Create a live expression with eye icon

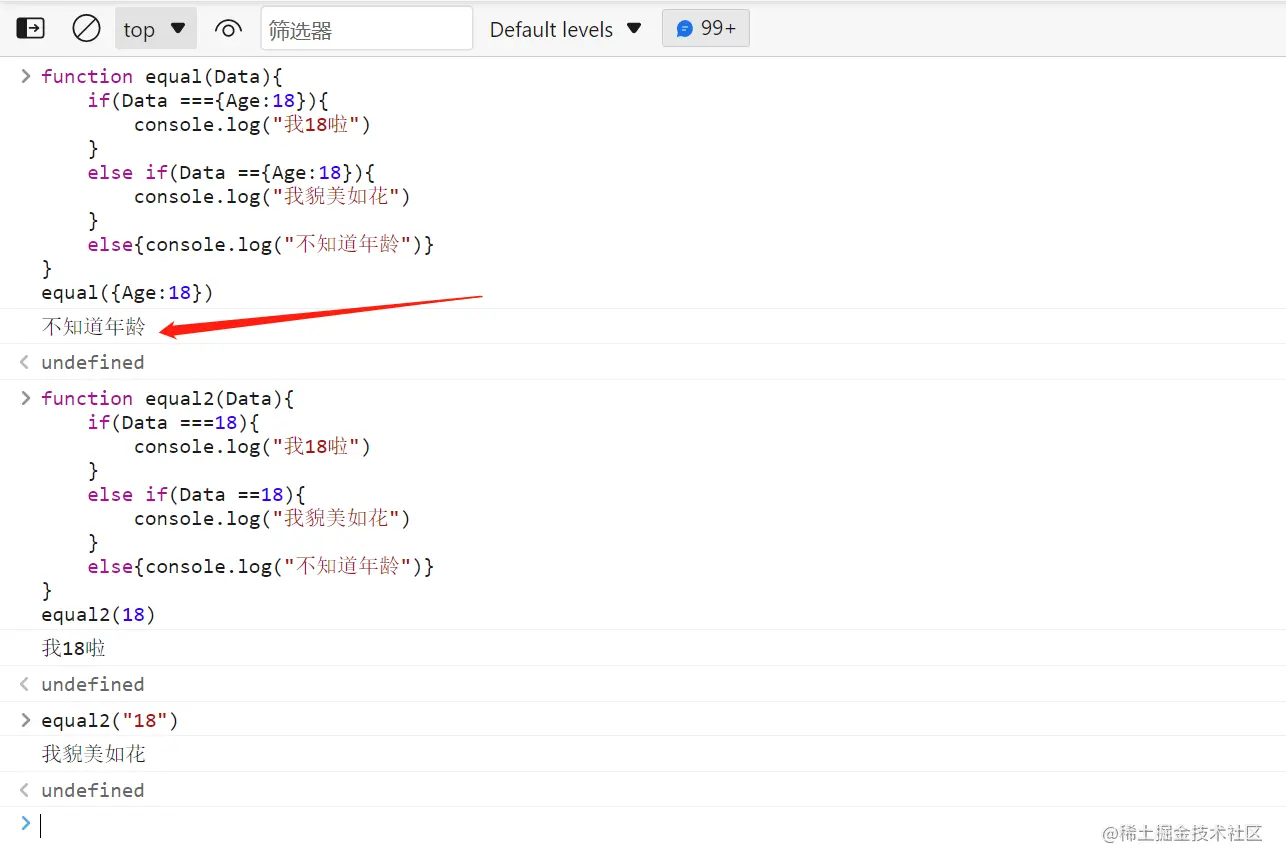[x=228, y=29]
